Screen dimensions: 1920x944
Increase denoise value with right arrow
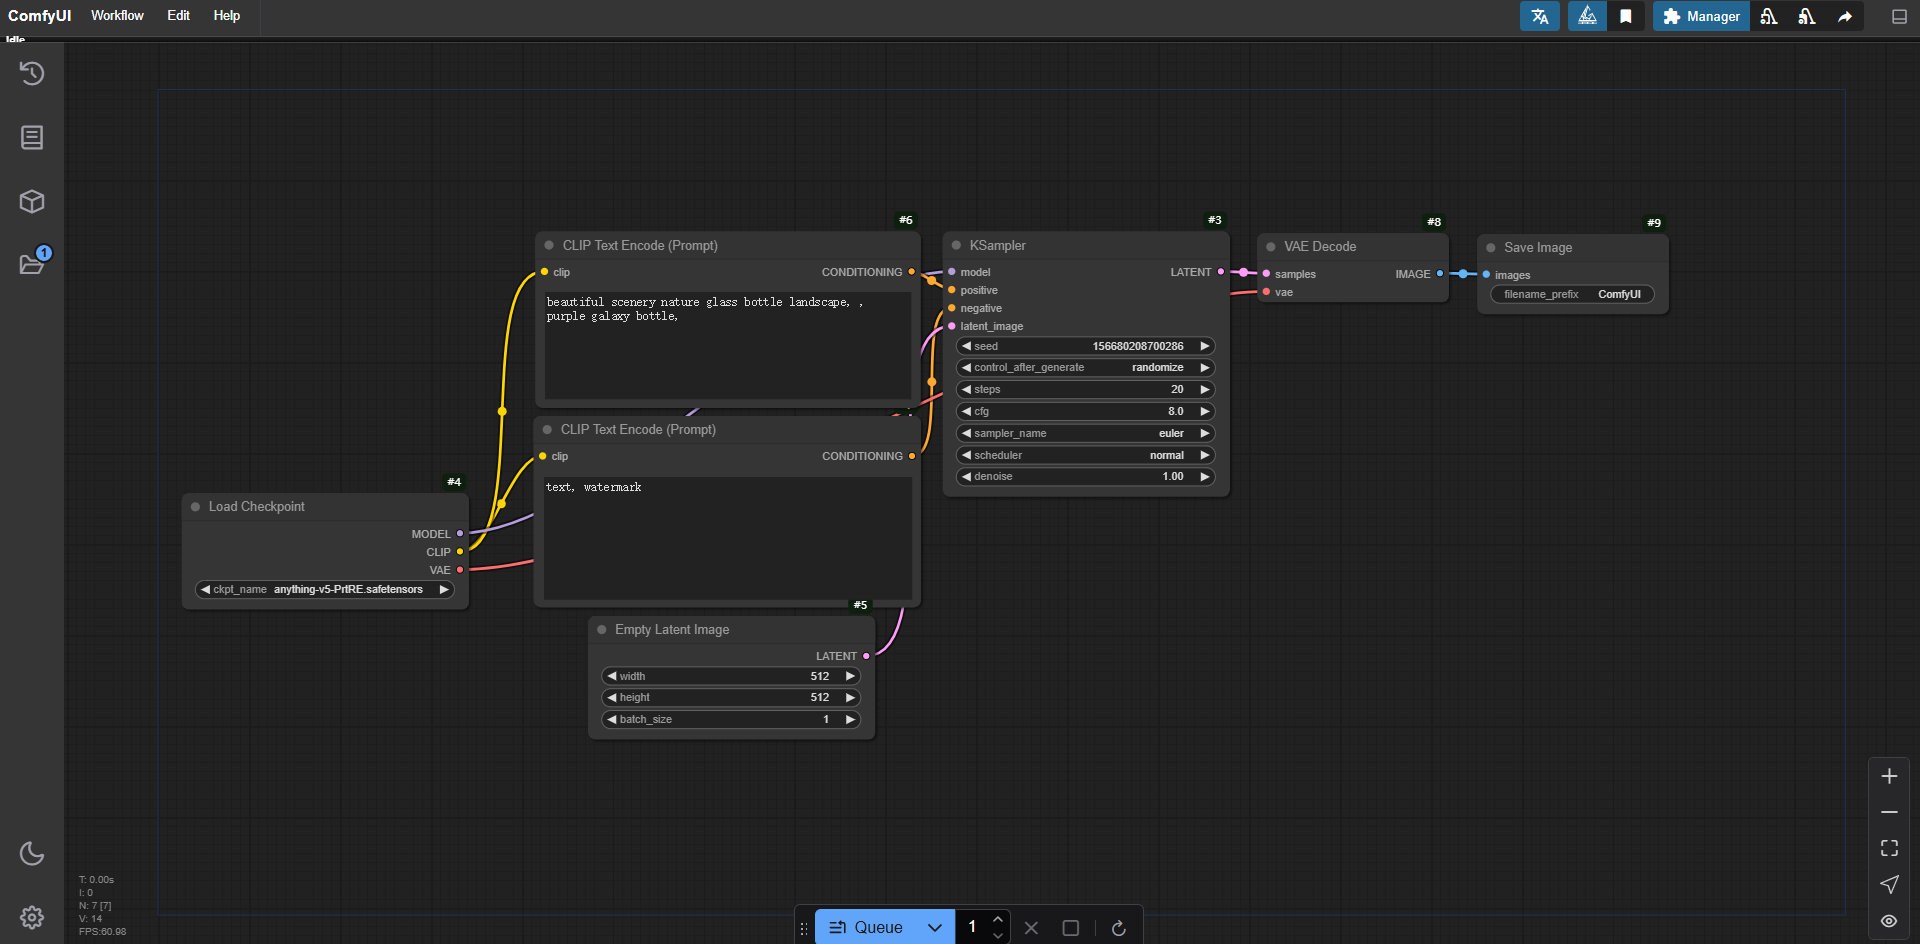click(x=1205, y=476)
